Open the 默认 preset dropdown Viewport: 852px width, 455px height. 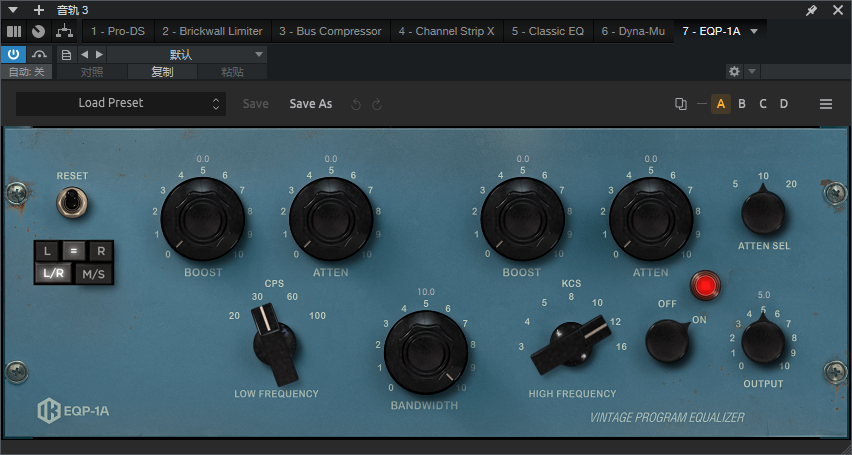tap(186, 54)
